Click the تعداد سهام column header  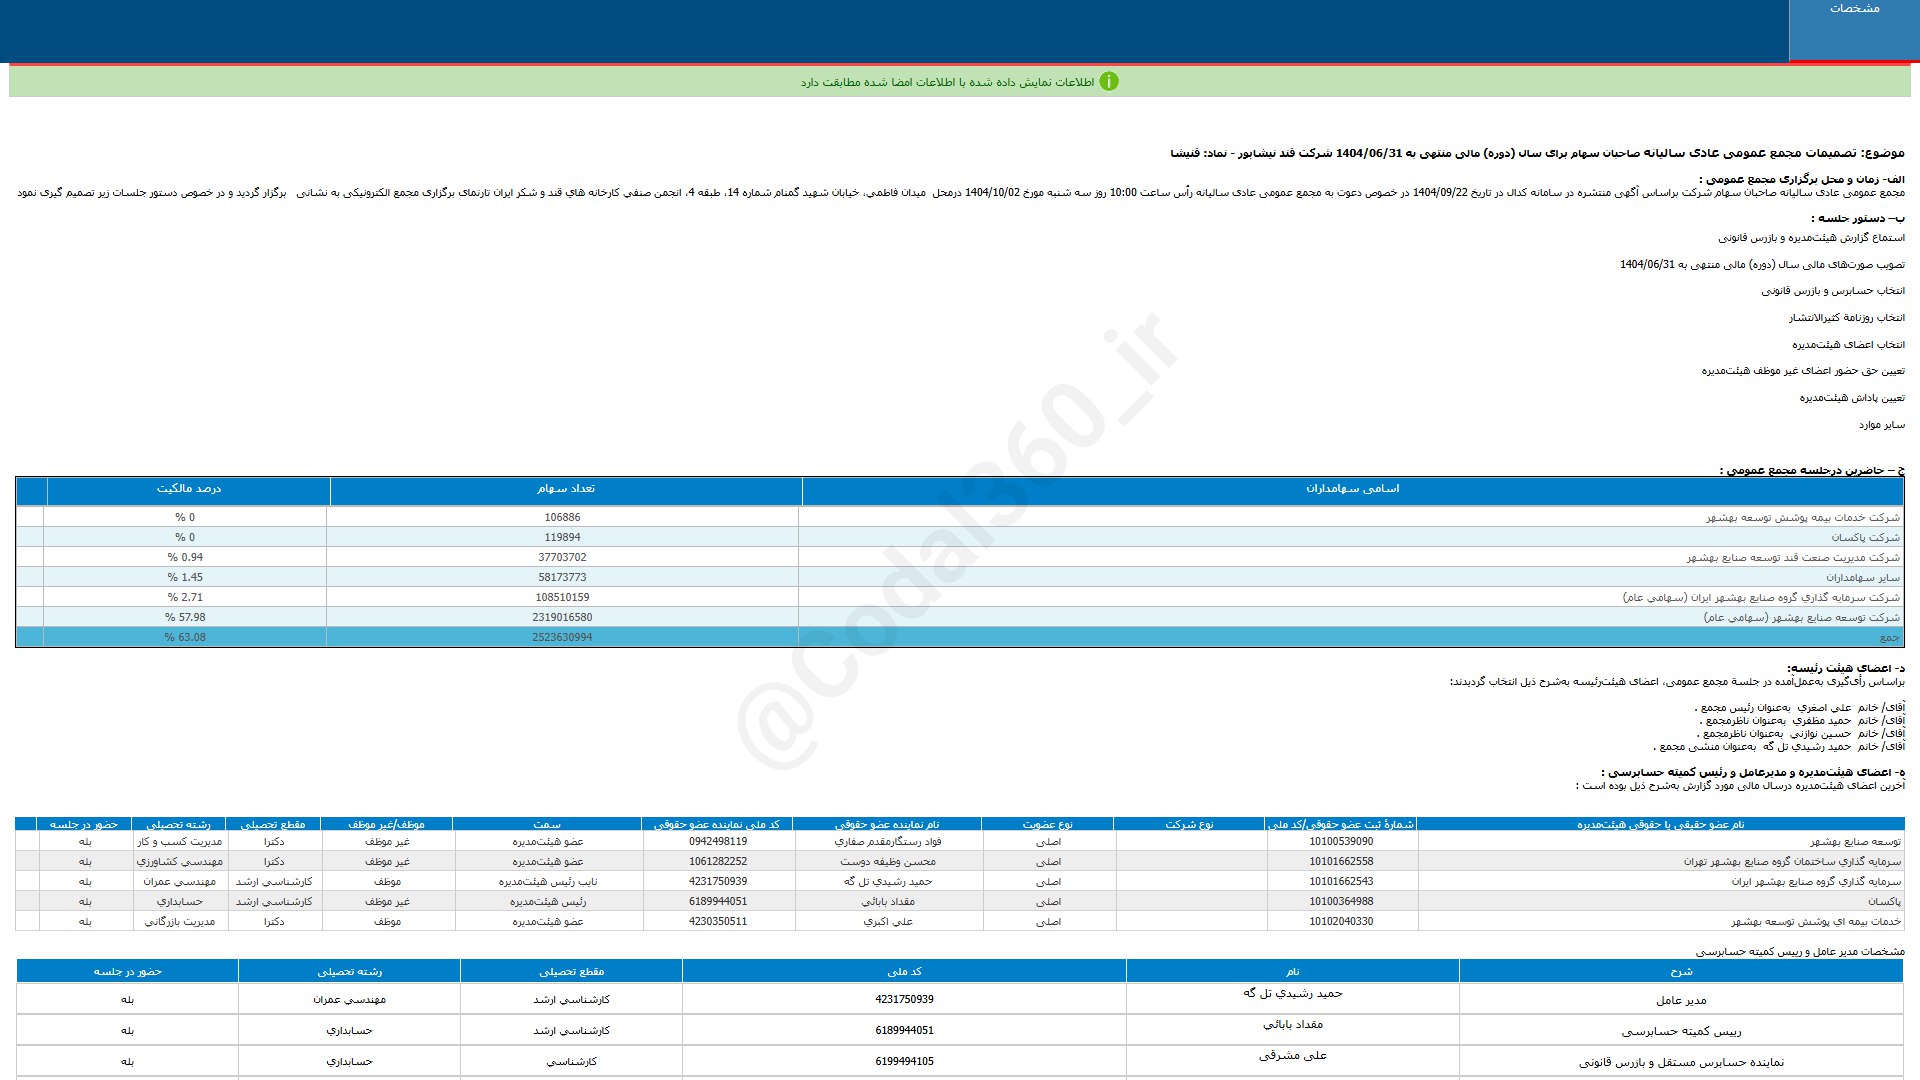click(x=565, y=489)
